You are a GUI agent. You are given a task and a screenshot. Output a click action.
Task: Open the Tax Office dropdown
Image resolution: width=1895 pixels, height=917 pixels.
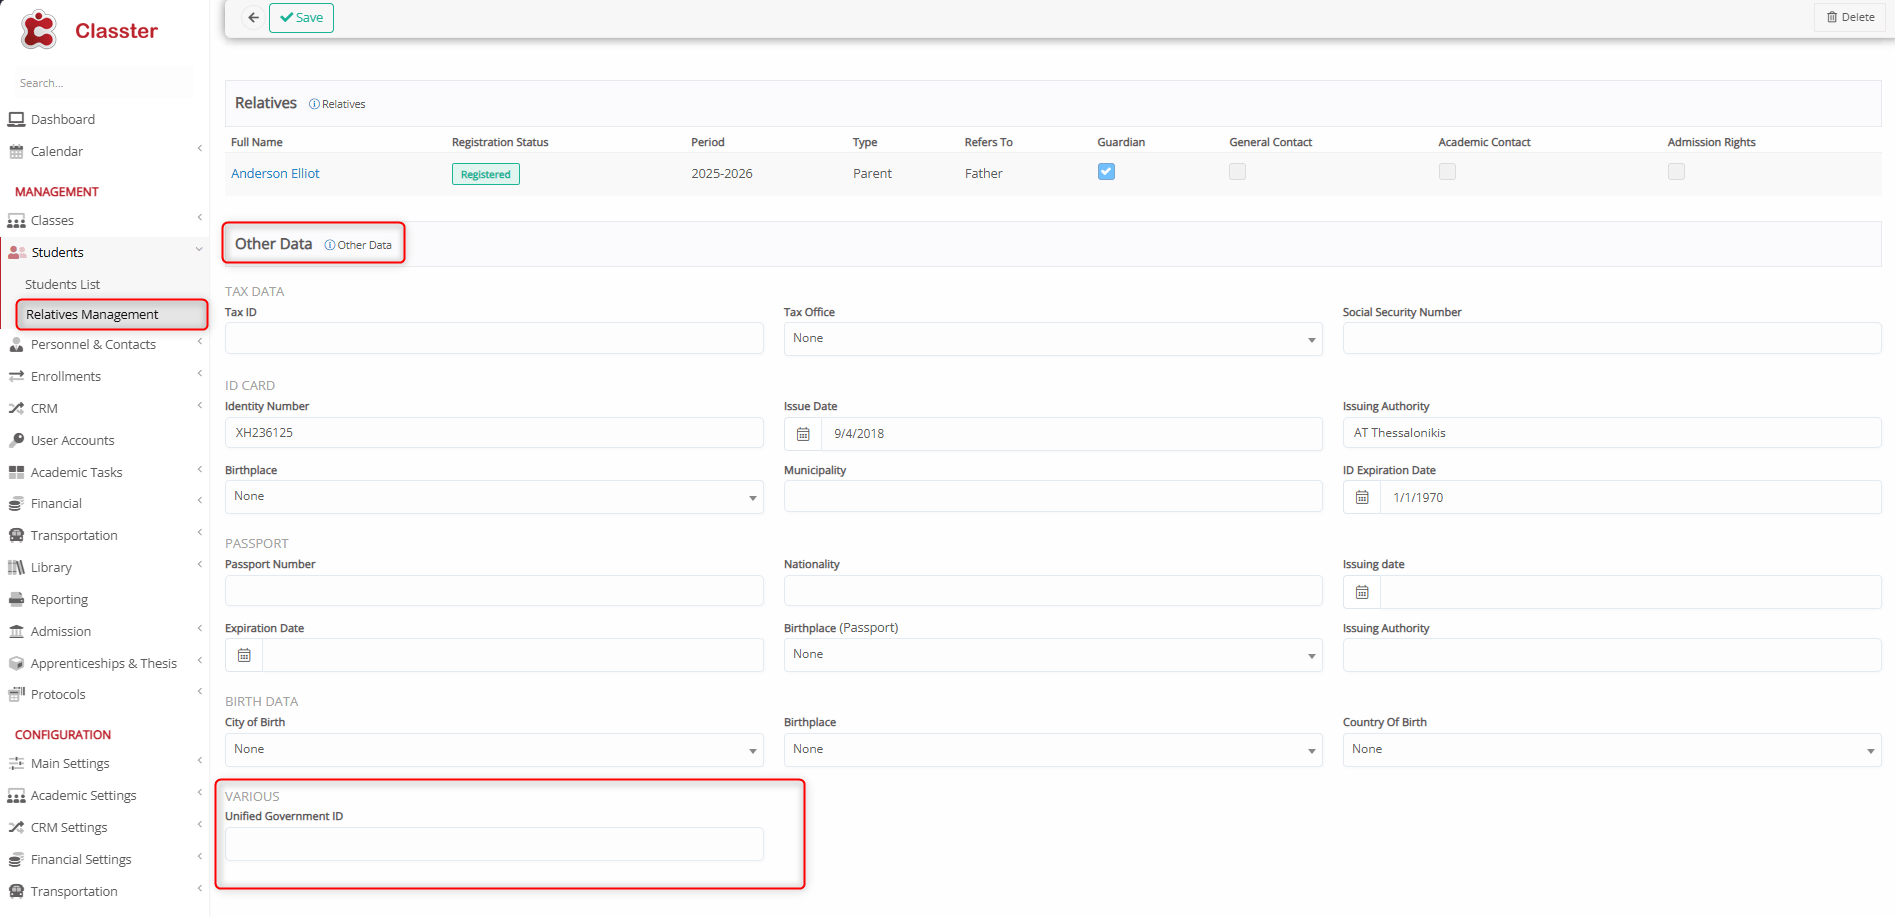tap(1052, 339)
